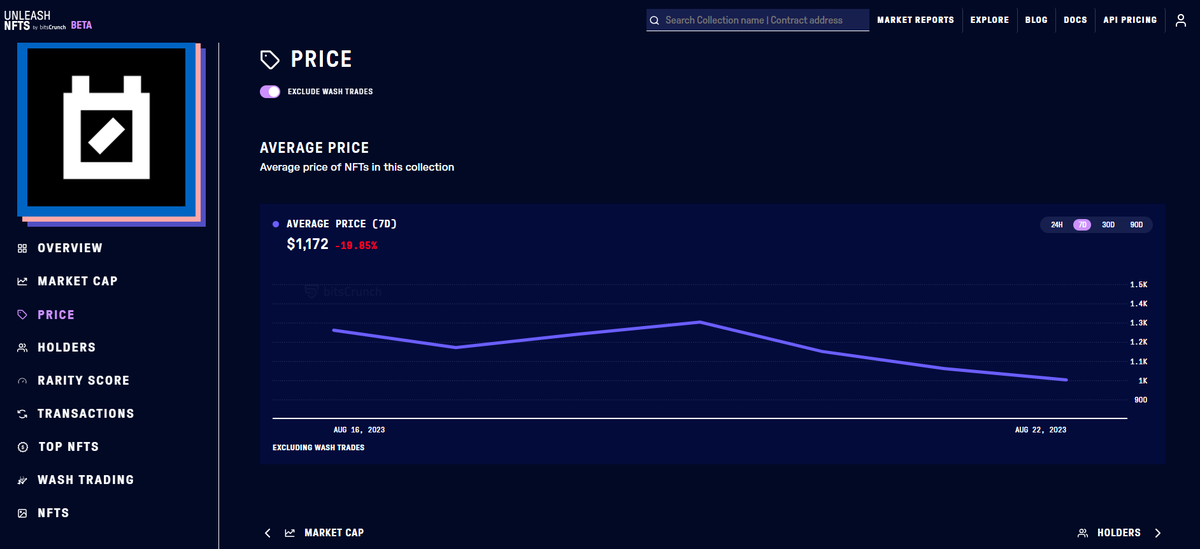1200x549 pixels.
Task: Click the $1,172 price value
Action: click(x=307, y=244)
